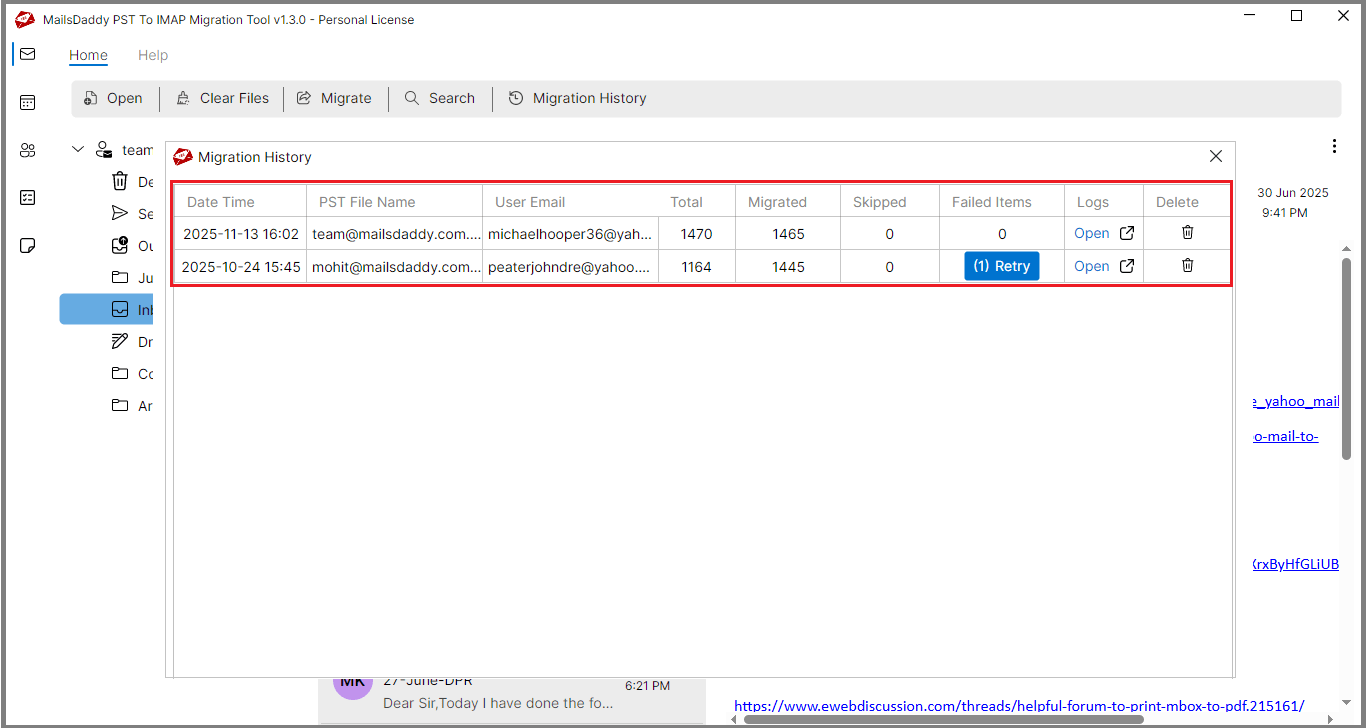The image size is (1366, 728).
Task: Open the three-dot overflow menu near the preview pane
Action: pos(1334,145)
